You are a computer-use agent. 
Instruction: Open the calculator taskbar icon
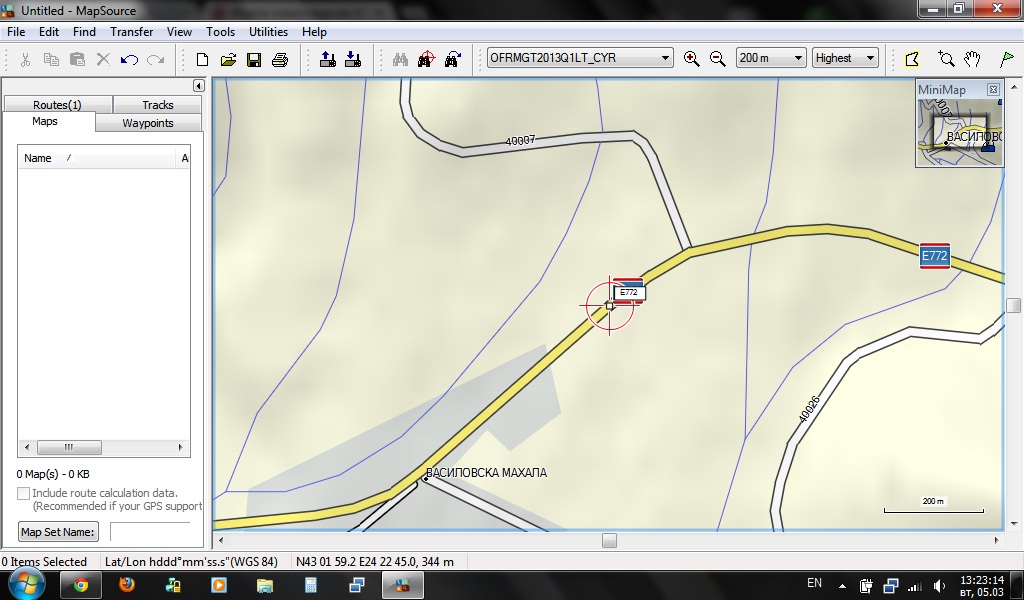311,585
